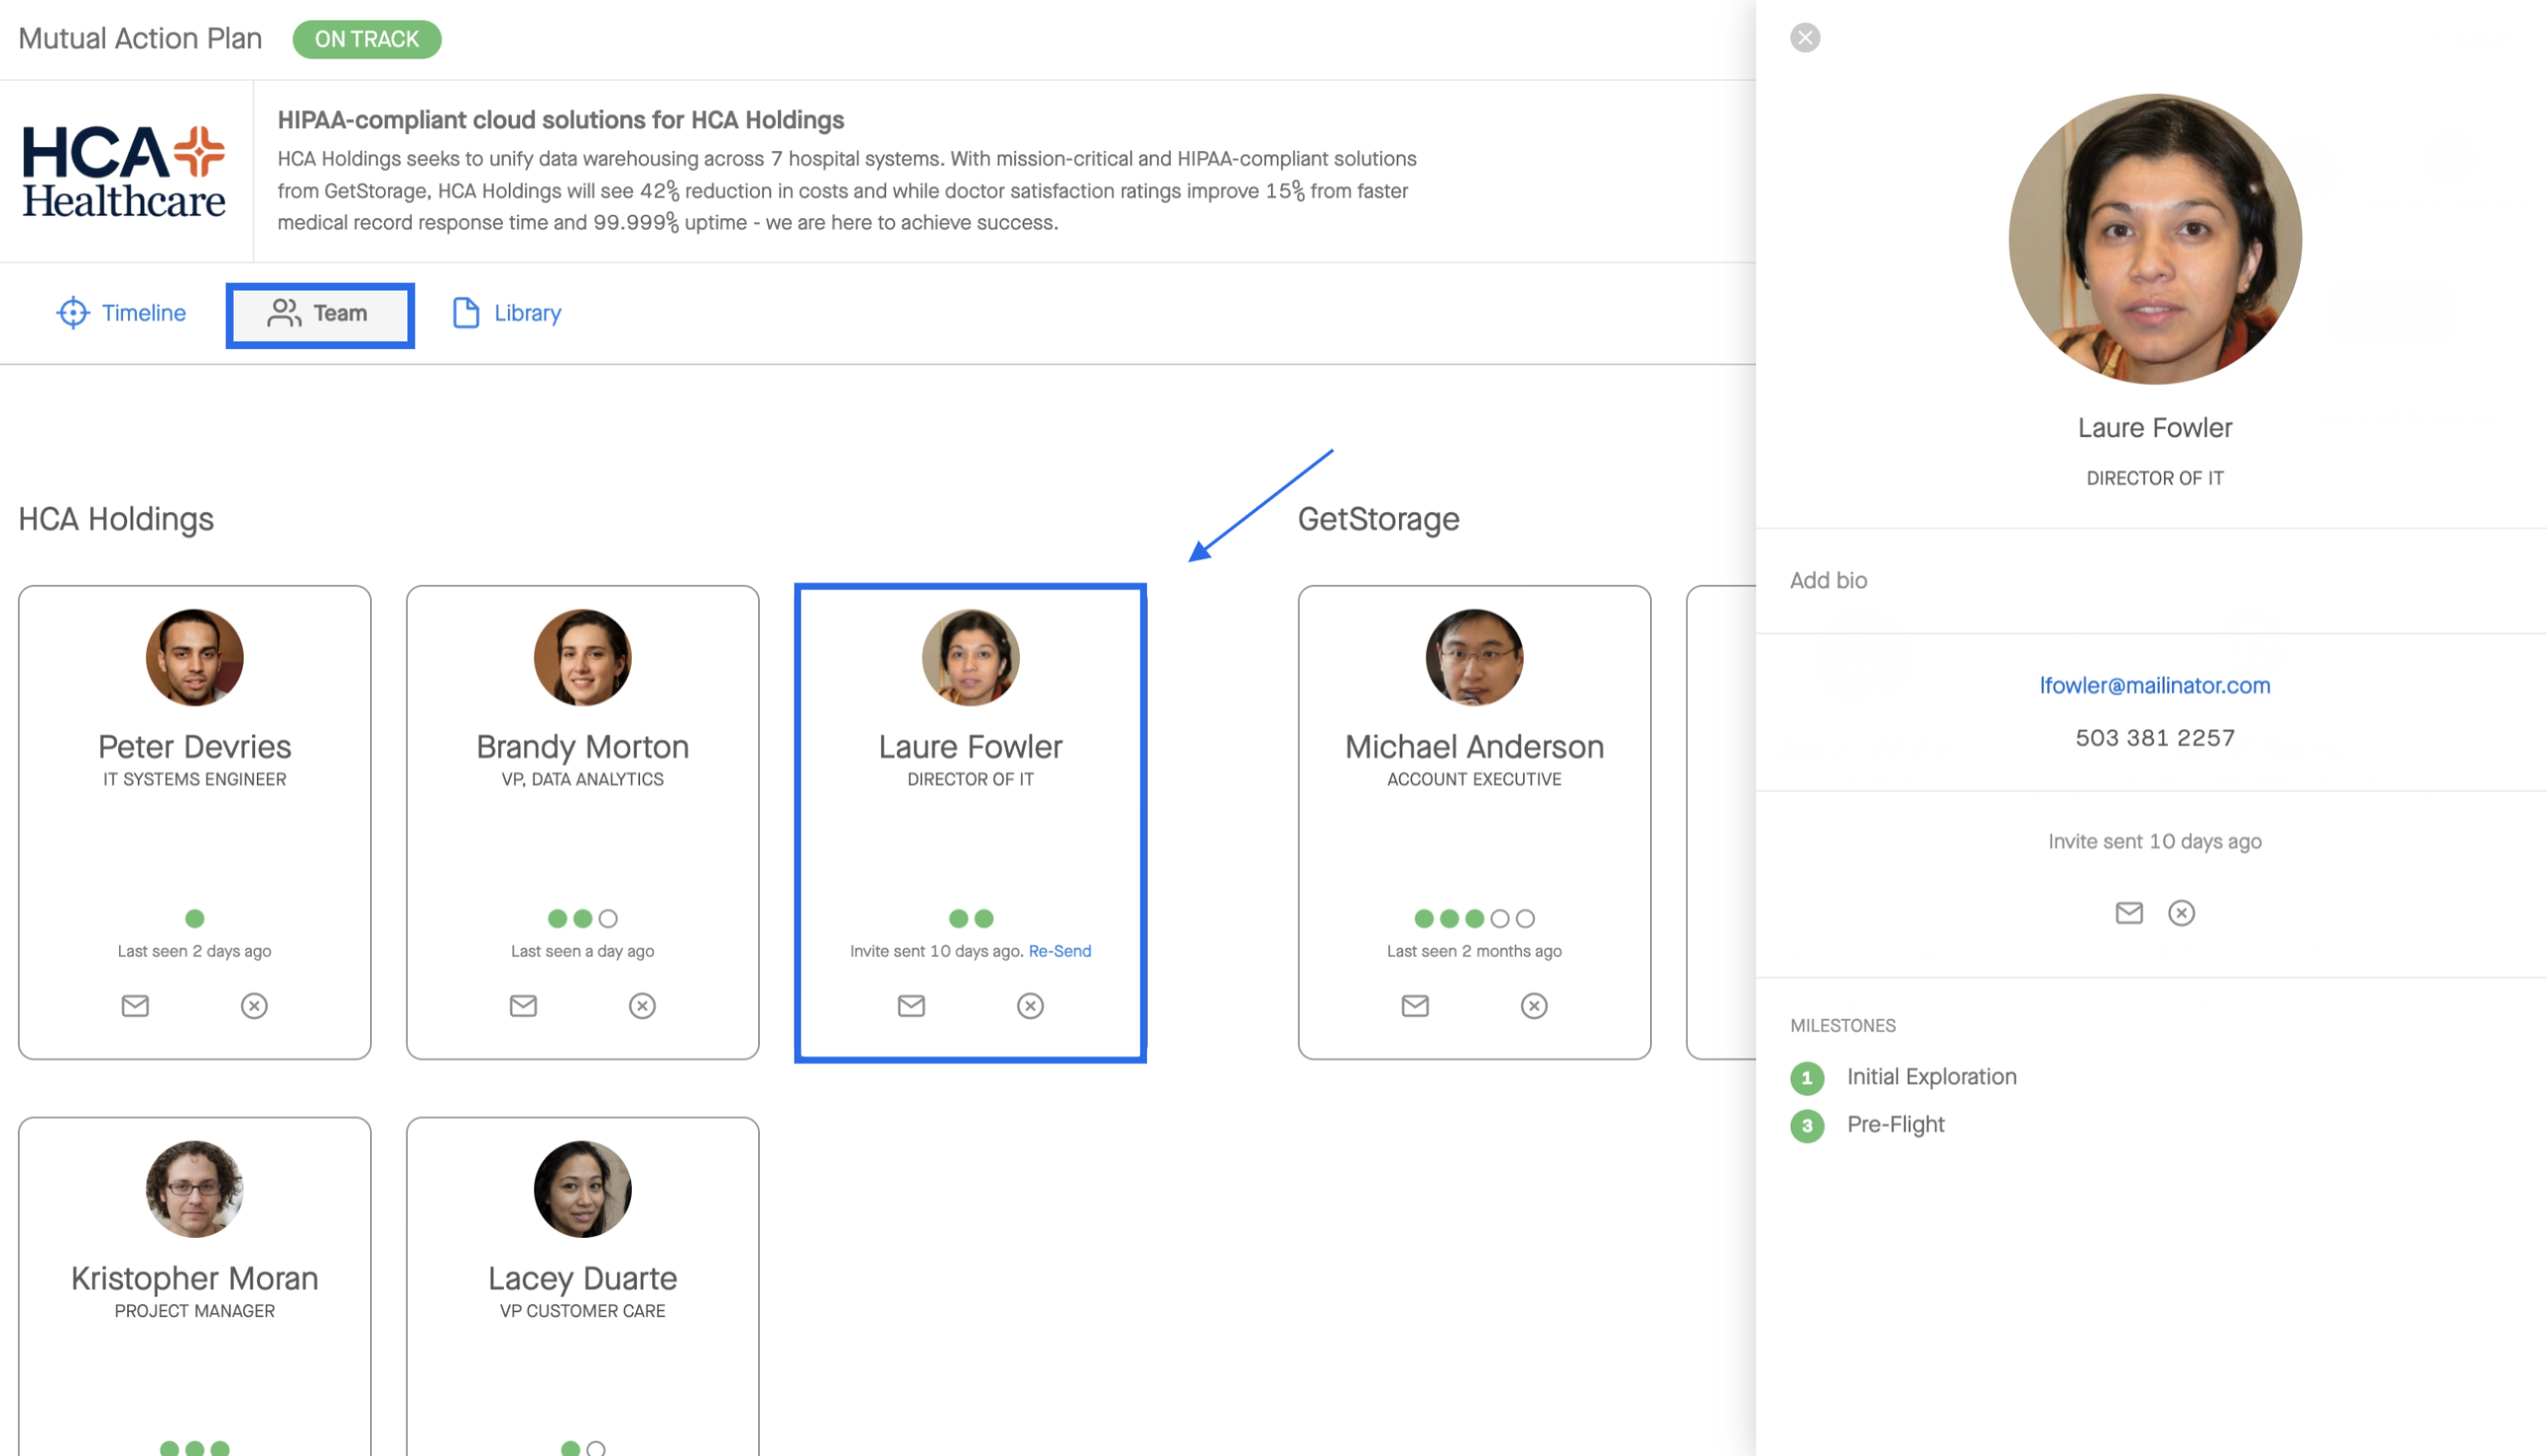The image size is (2547, 1456).
Task: Click Michael Anderson name text
Action: (1475, 747)
